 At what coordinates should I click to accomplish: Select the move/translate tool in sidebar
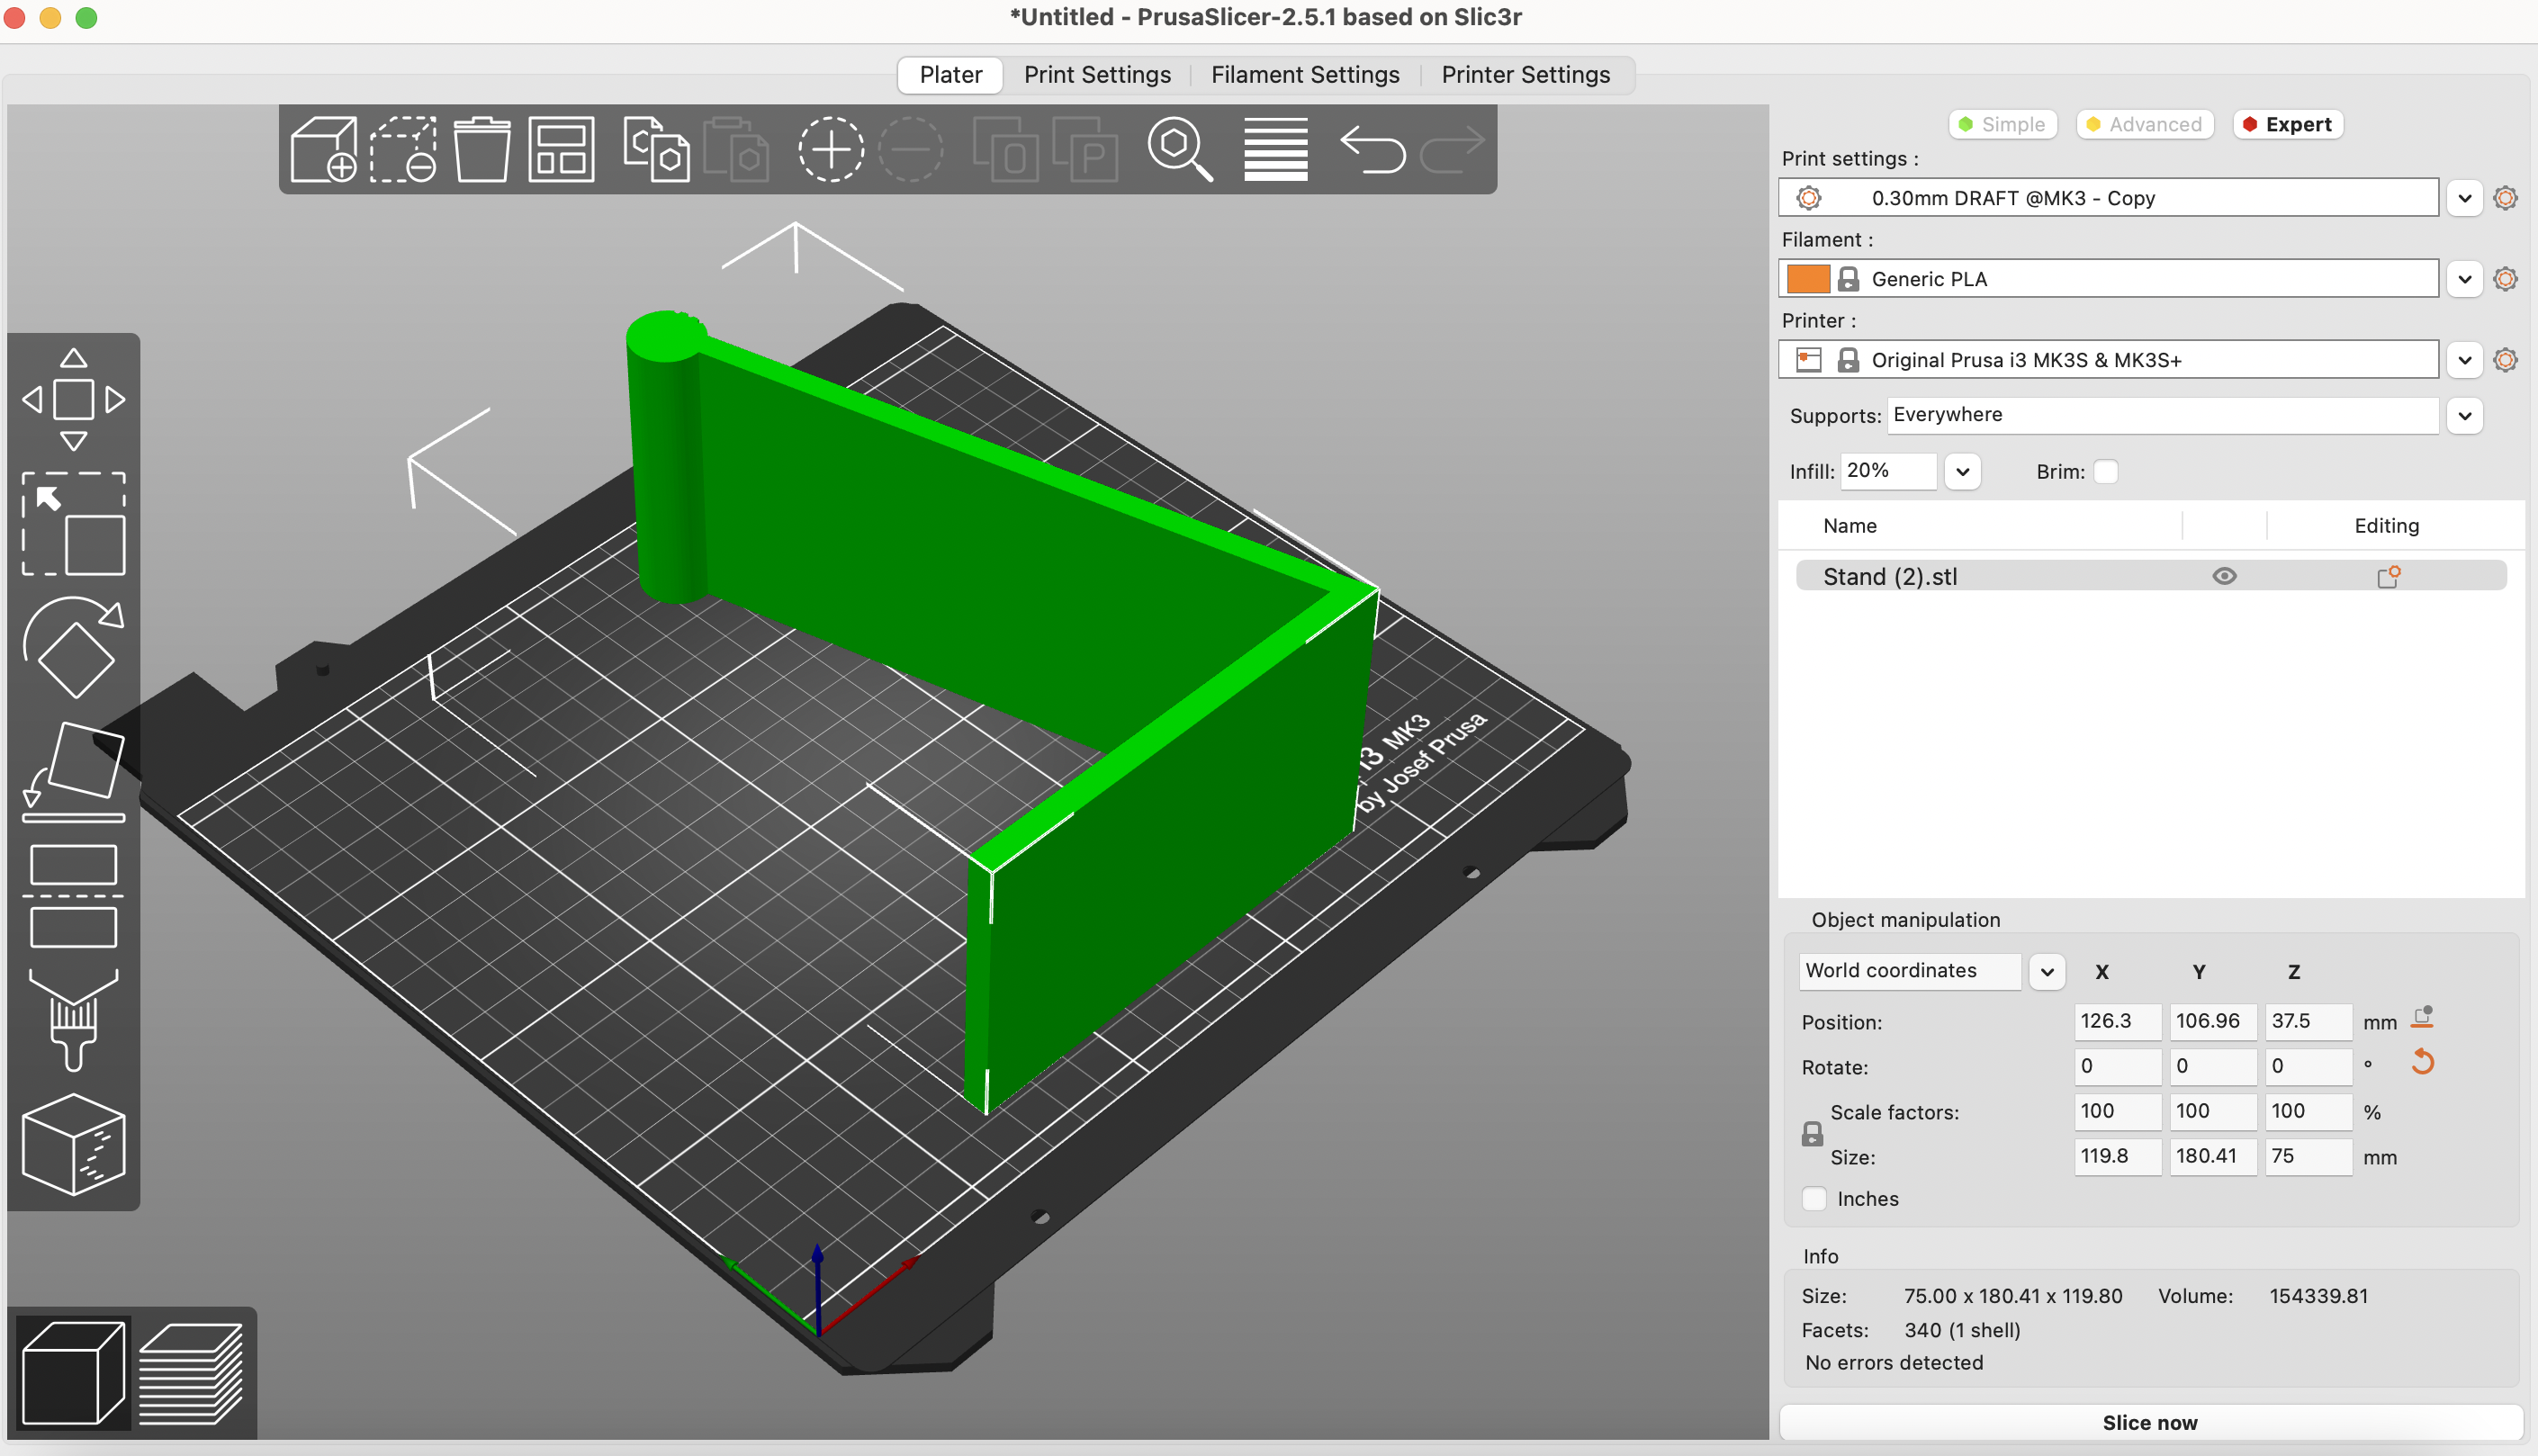73,398
